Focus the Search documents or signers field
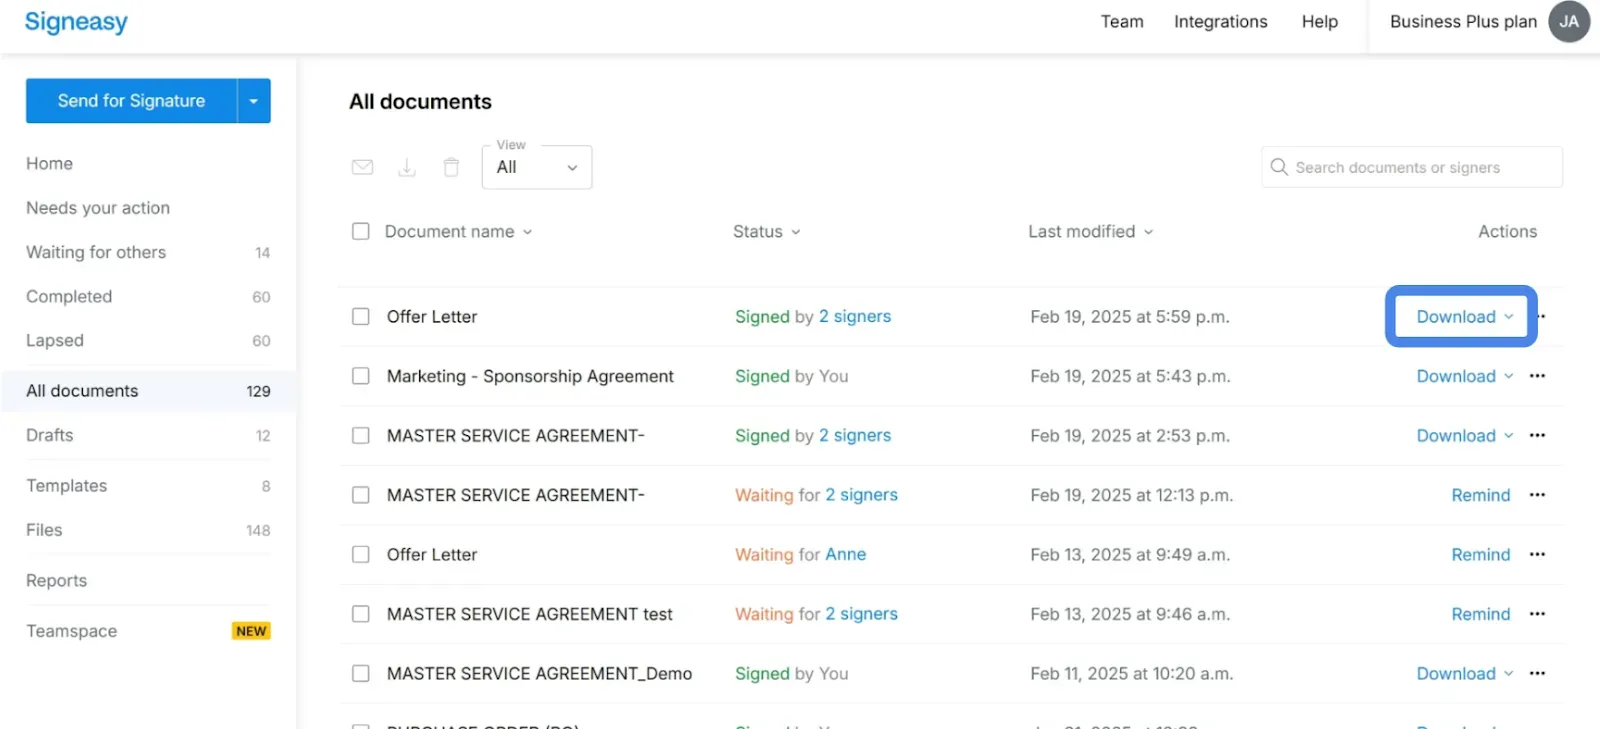The height and width of the screenshot is (729, 1600). [1412, 167]
